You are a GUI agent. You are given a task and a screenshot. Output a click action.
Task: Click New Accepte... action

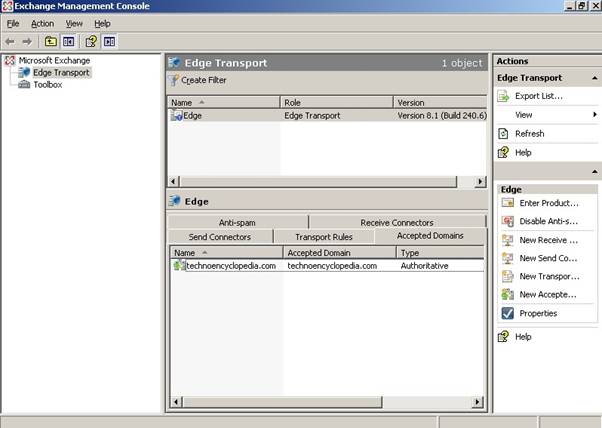click(548, 294)
